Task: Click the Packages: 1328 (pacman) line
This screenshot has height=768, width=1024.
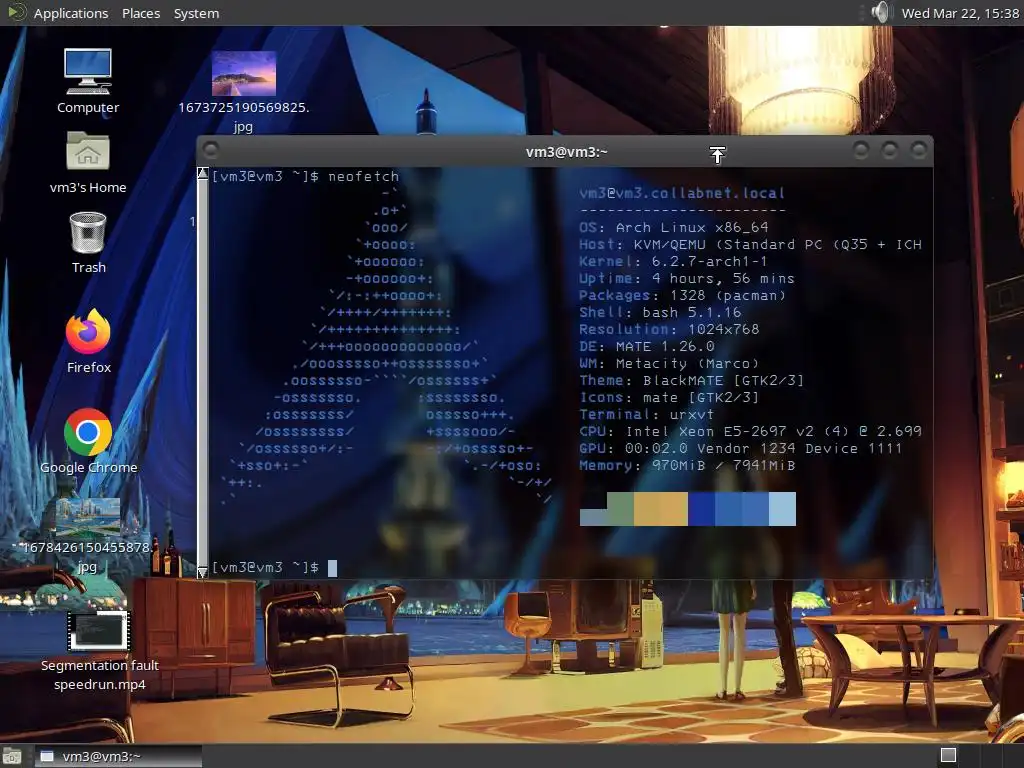Action: [682, 295]
